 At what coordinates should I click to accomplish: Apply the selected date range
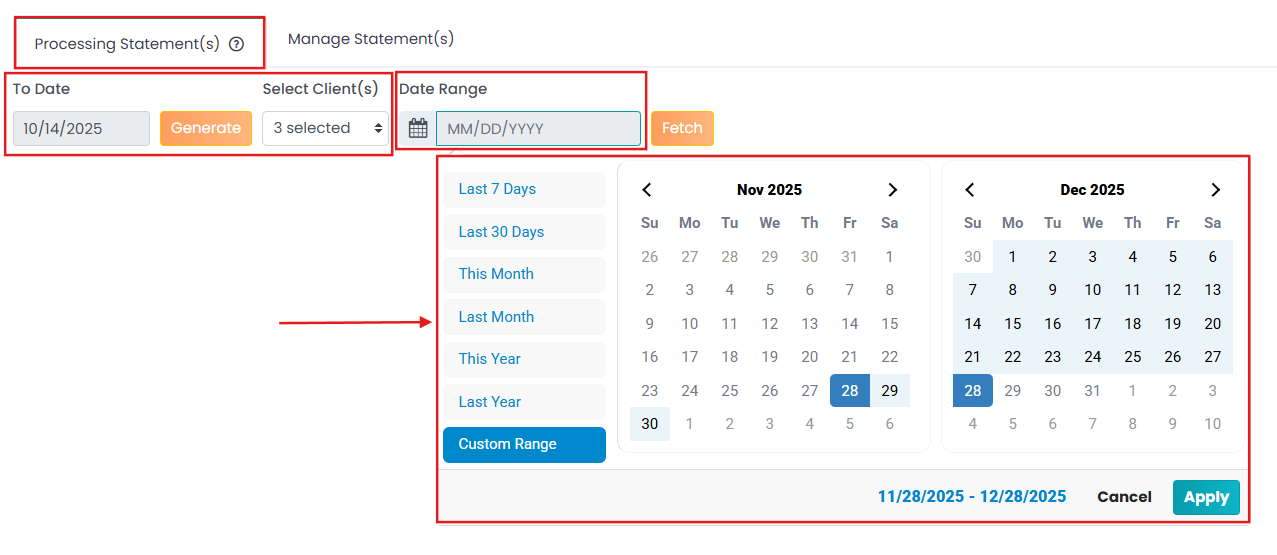pos(1206,497)
